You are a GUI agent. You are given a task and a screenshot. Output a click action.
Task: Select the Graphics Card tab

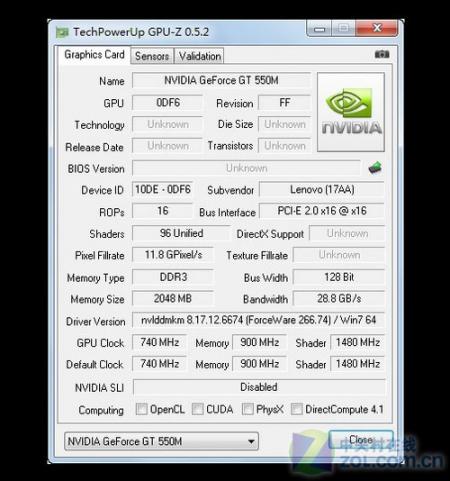coord(94,55)
